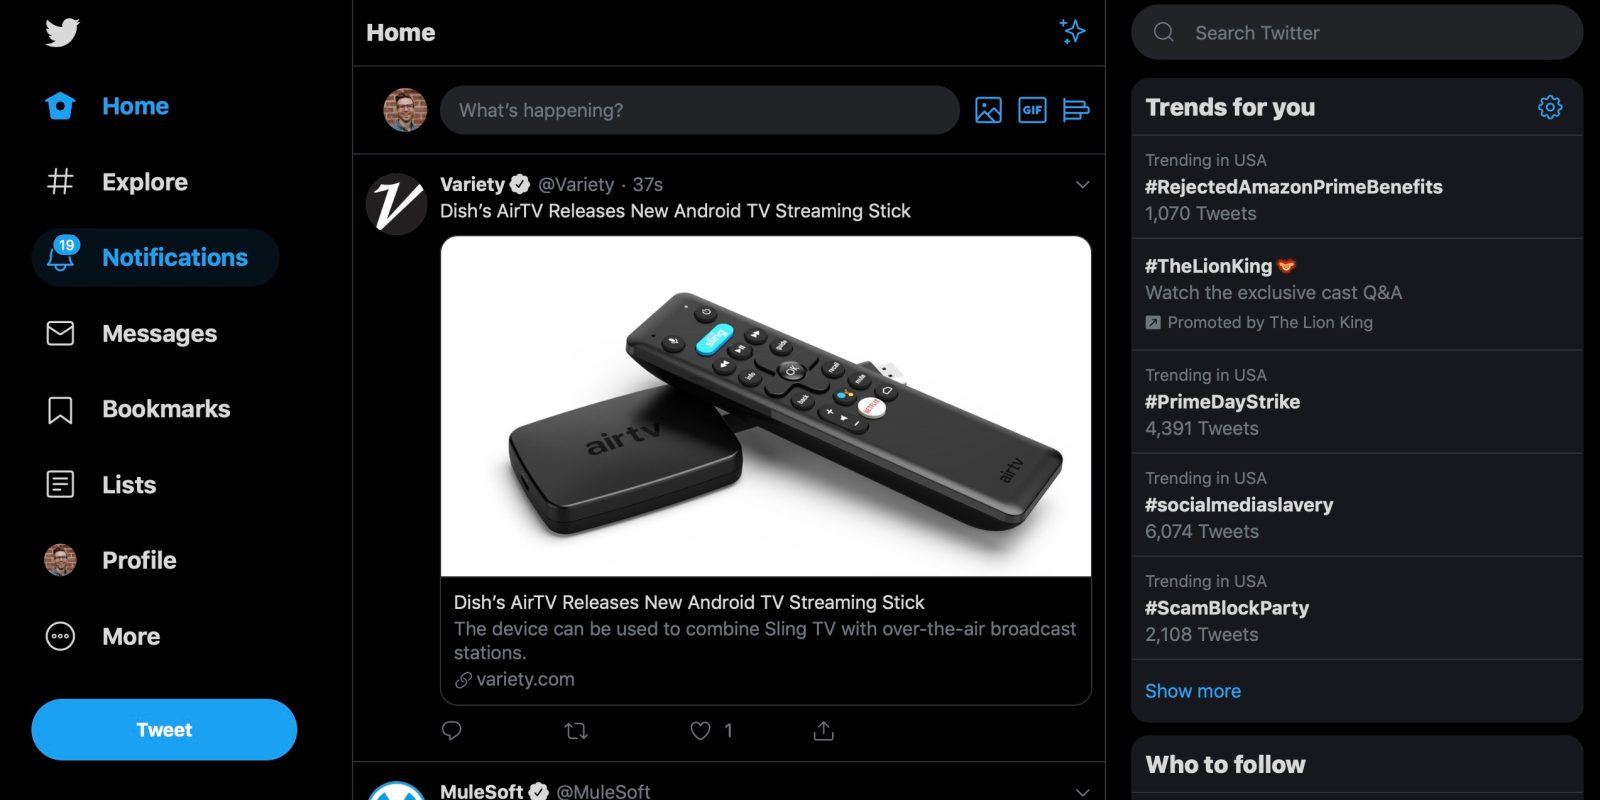Add a photo with the image icon
The height and width of the screenshot is (800, 1600).
pyautogui.click(x=988, y=110)
